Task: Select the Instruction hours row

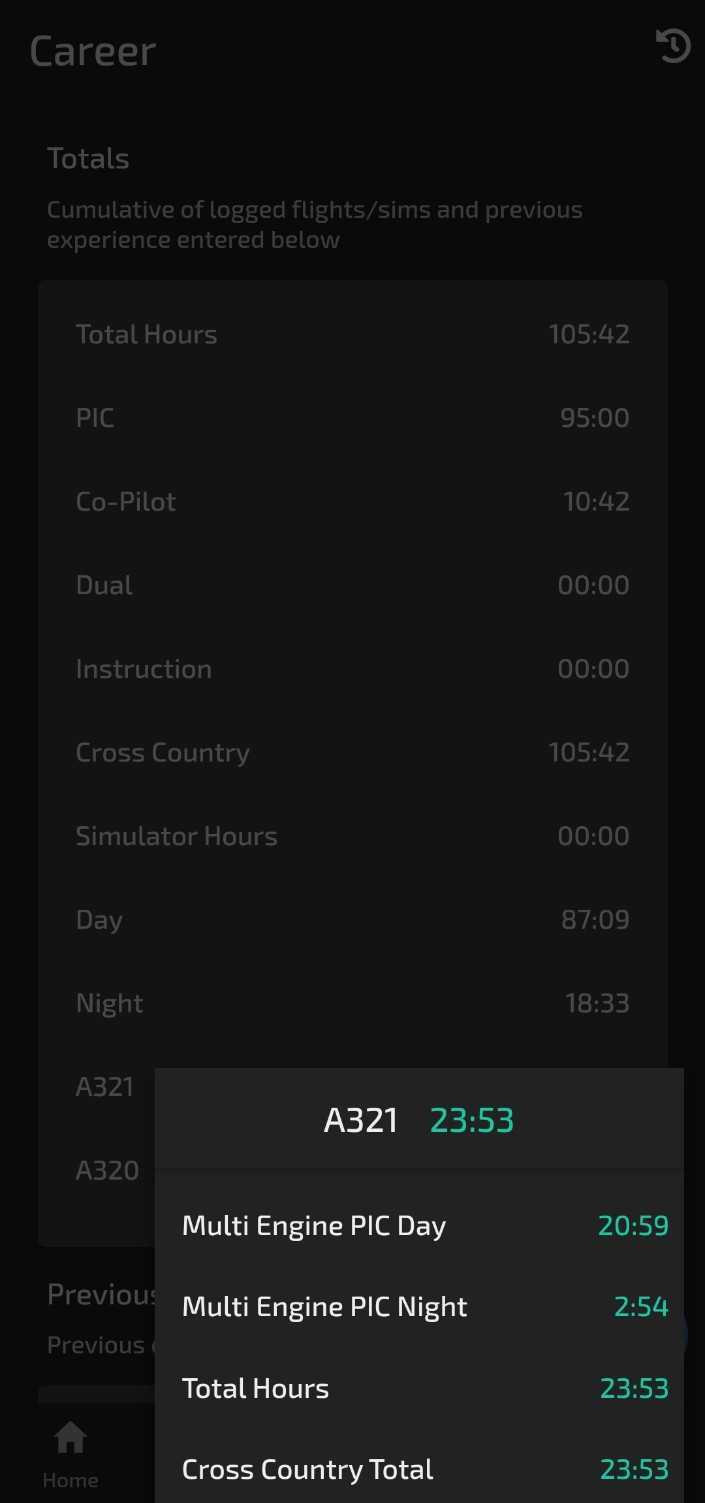Action: coord(352,669)
